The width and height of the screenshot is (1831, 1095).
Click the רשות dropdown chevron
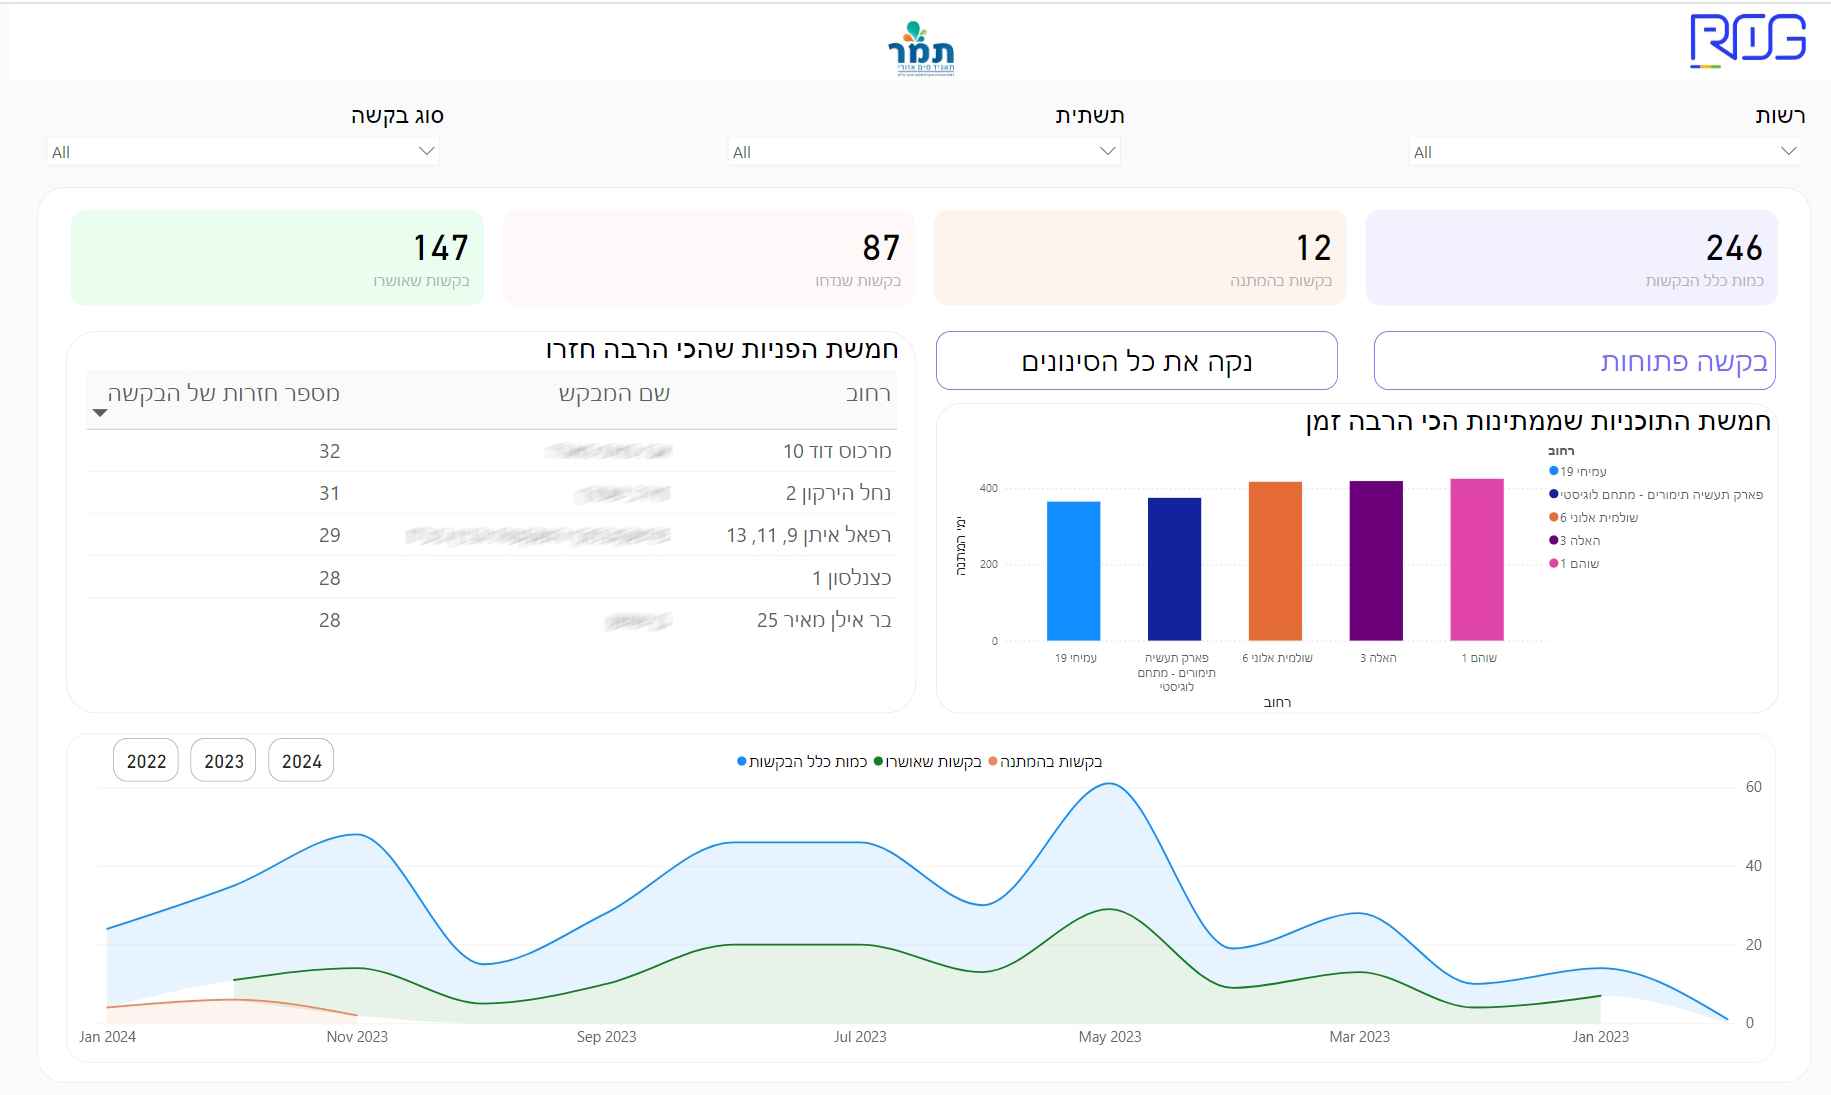point(1788,151)
